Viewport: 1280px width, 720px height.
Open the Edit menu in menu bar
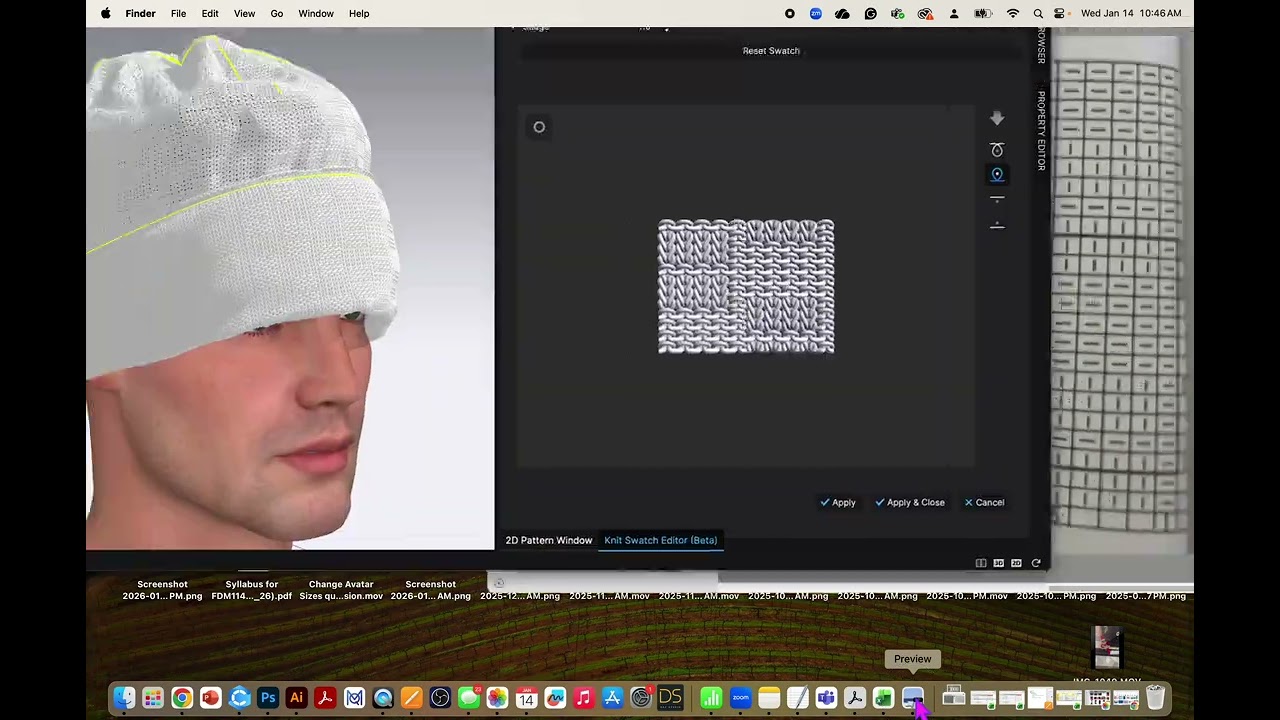point(210,14)
